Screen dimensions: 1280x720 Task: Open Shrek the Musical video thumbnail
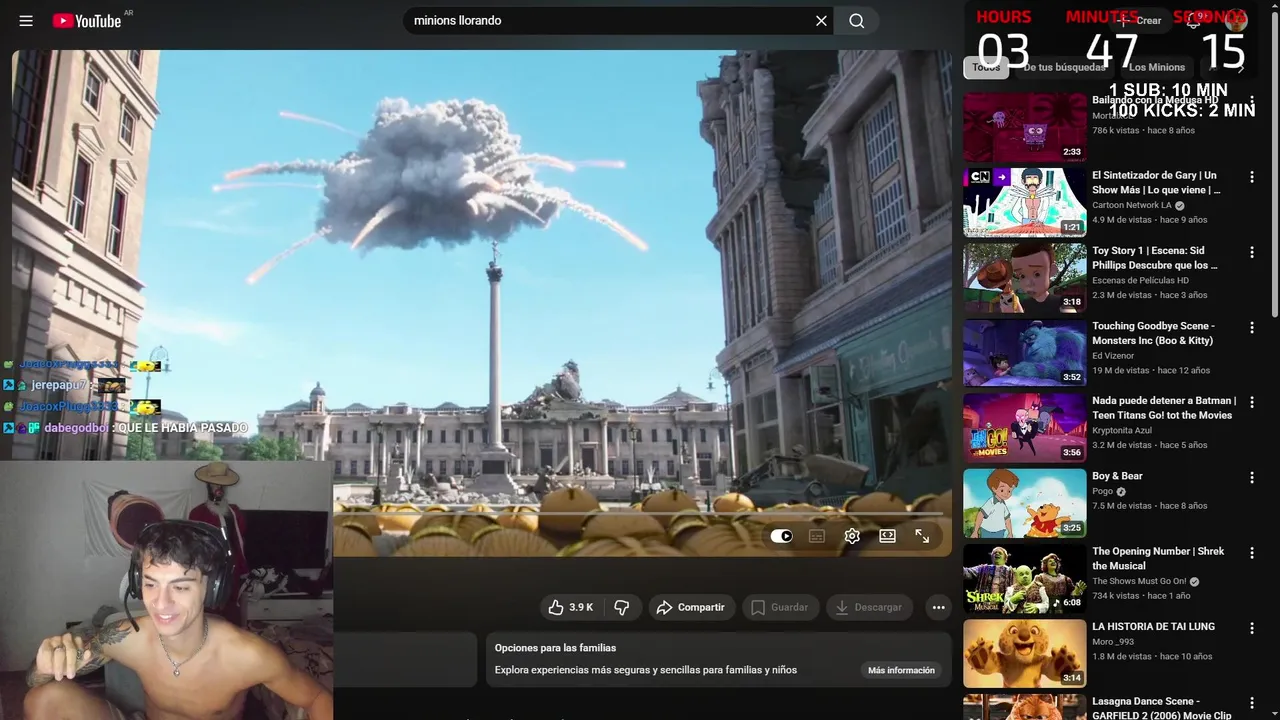[x=1024, y=578]
